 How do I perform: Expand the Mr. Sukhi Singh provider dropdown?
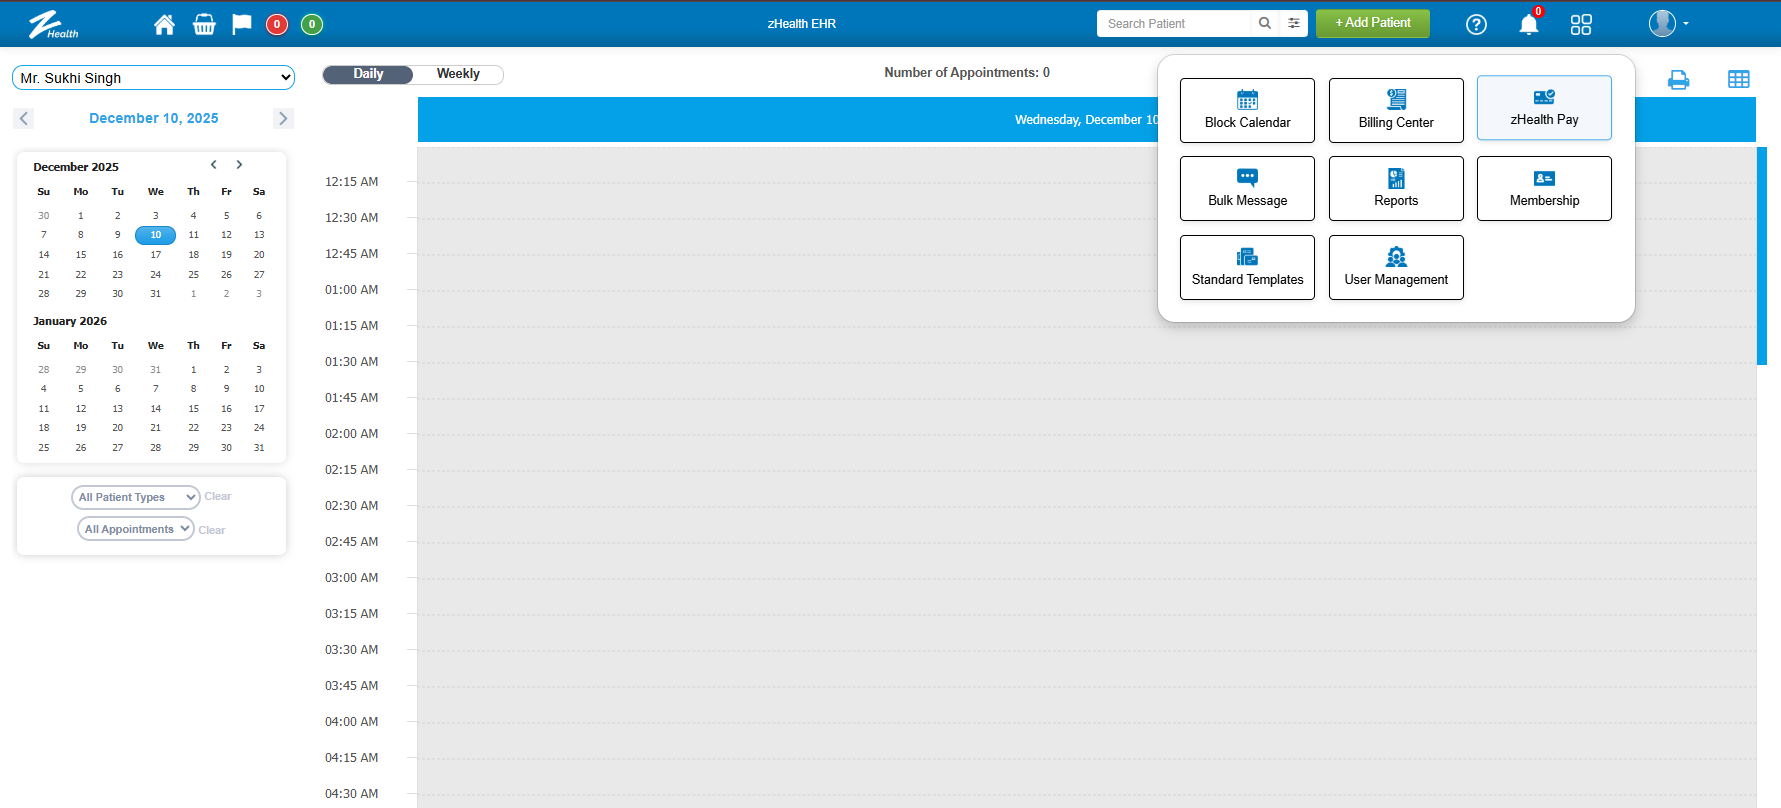[x=154, y=78]
